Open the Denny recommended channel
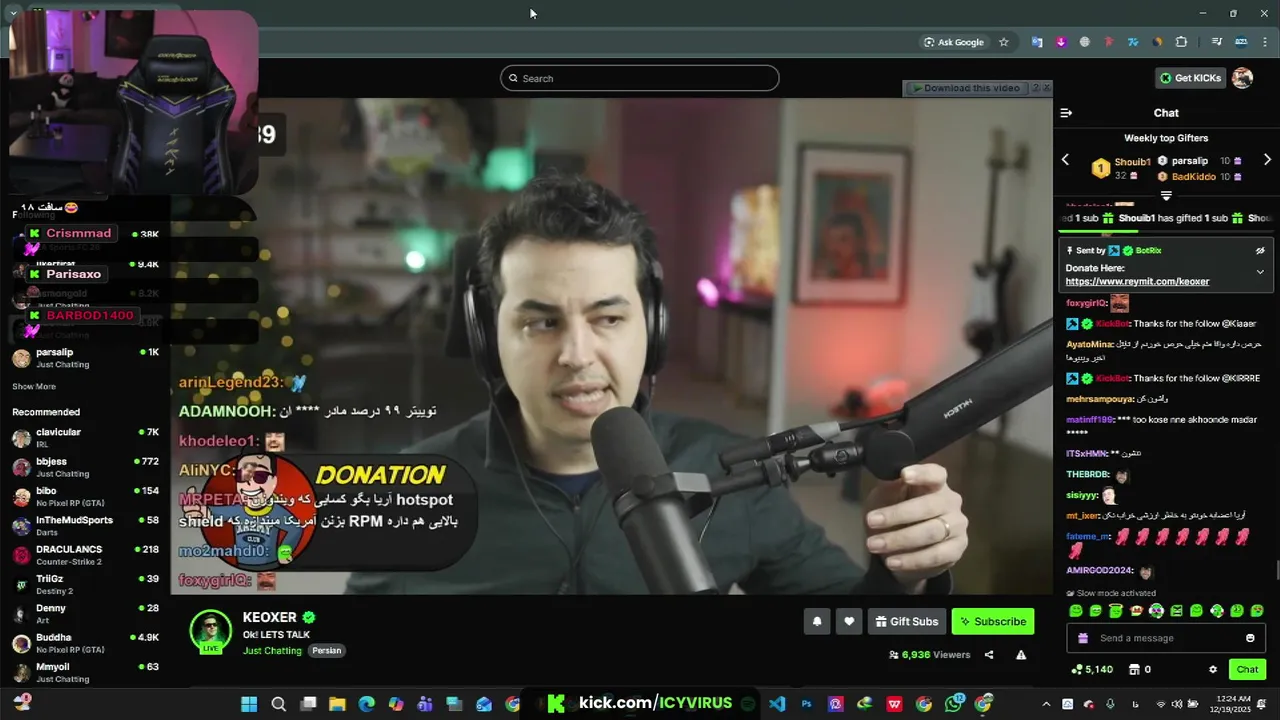The width and height of the screenshot is (1280, 720). [85, 613]
